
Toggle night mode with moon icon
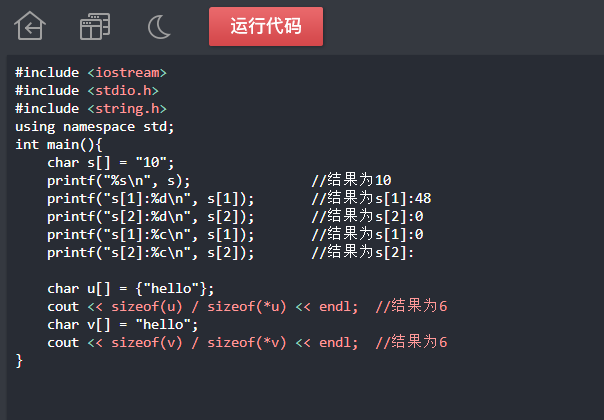coord(159,27)
